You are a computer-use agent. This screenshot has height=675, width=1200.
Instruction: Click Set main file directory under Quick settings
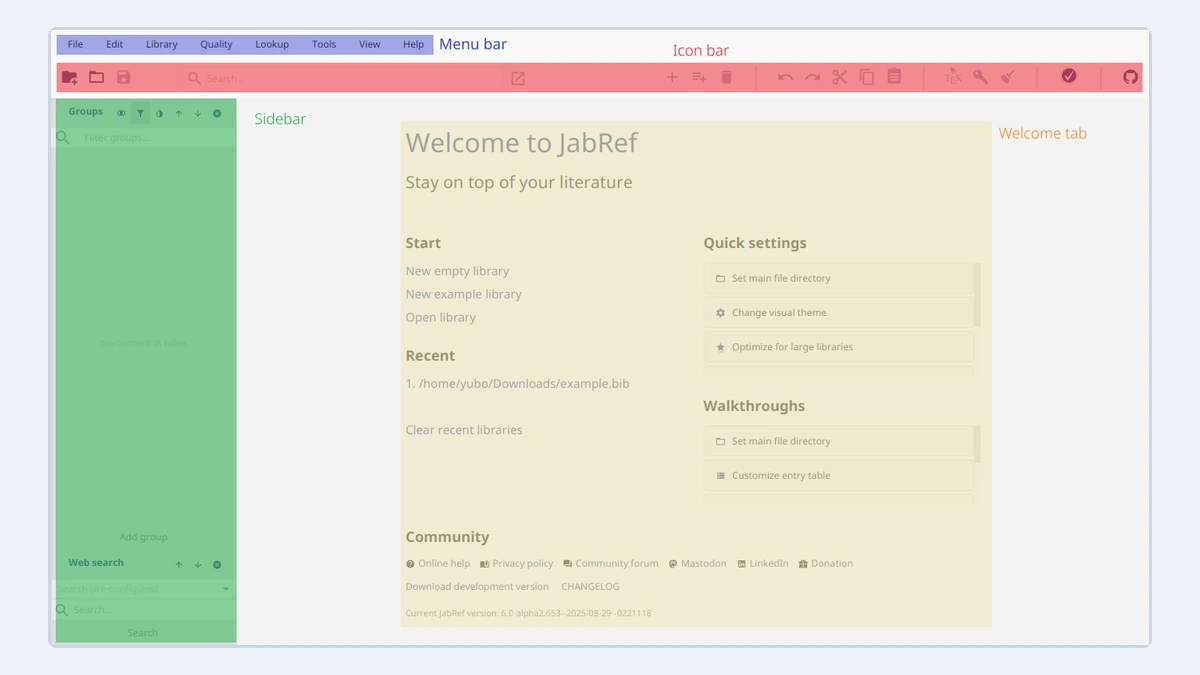click(x=838, y=279)
